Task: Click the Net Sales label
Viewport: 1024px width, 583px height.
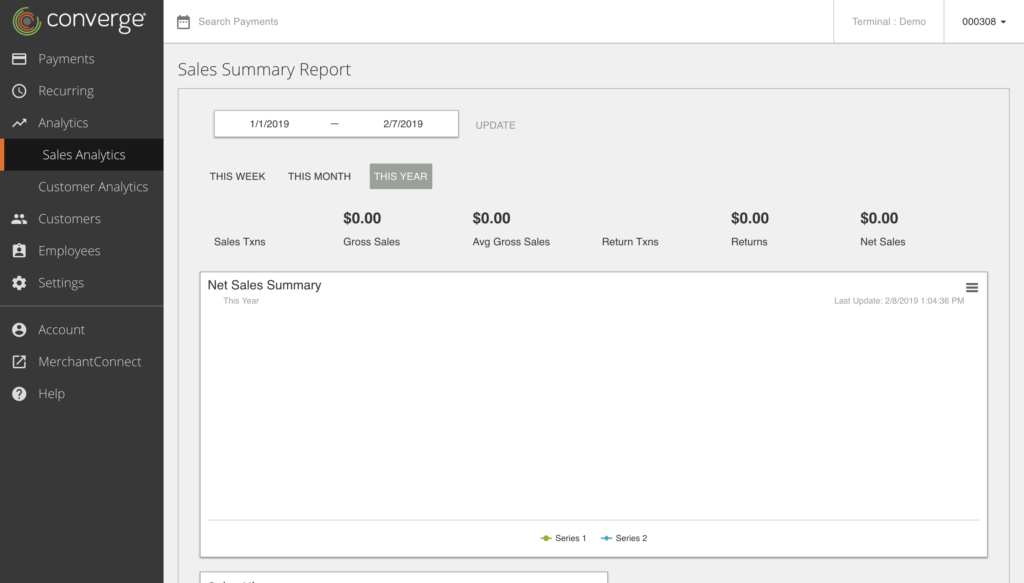Action: pos(882,242)
